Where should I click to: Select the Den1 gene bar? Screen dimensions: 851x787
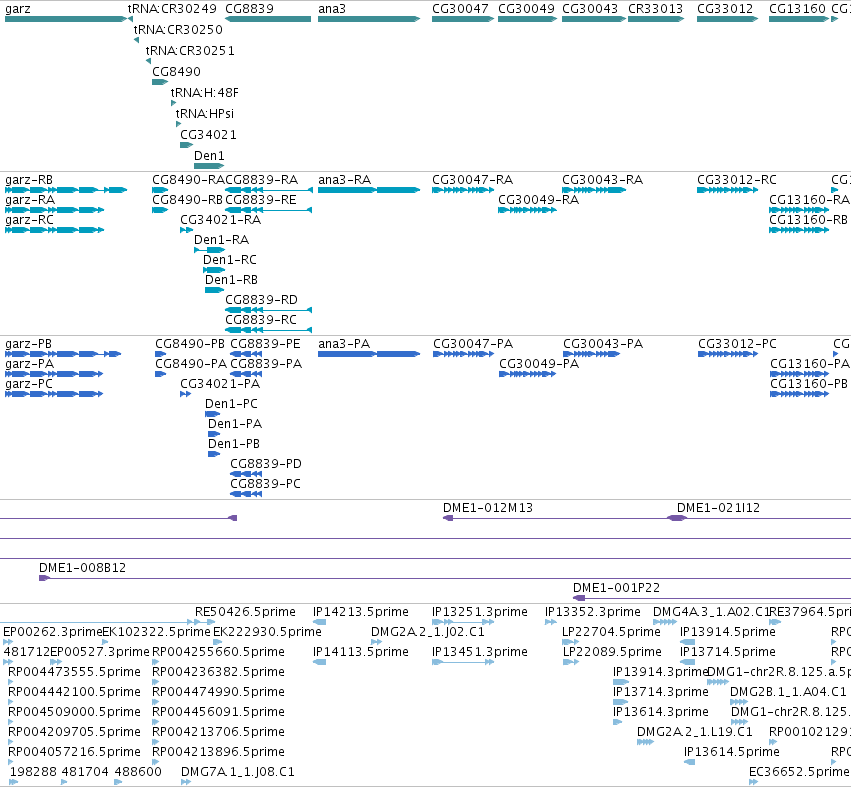[x=209, y=166]
